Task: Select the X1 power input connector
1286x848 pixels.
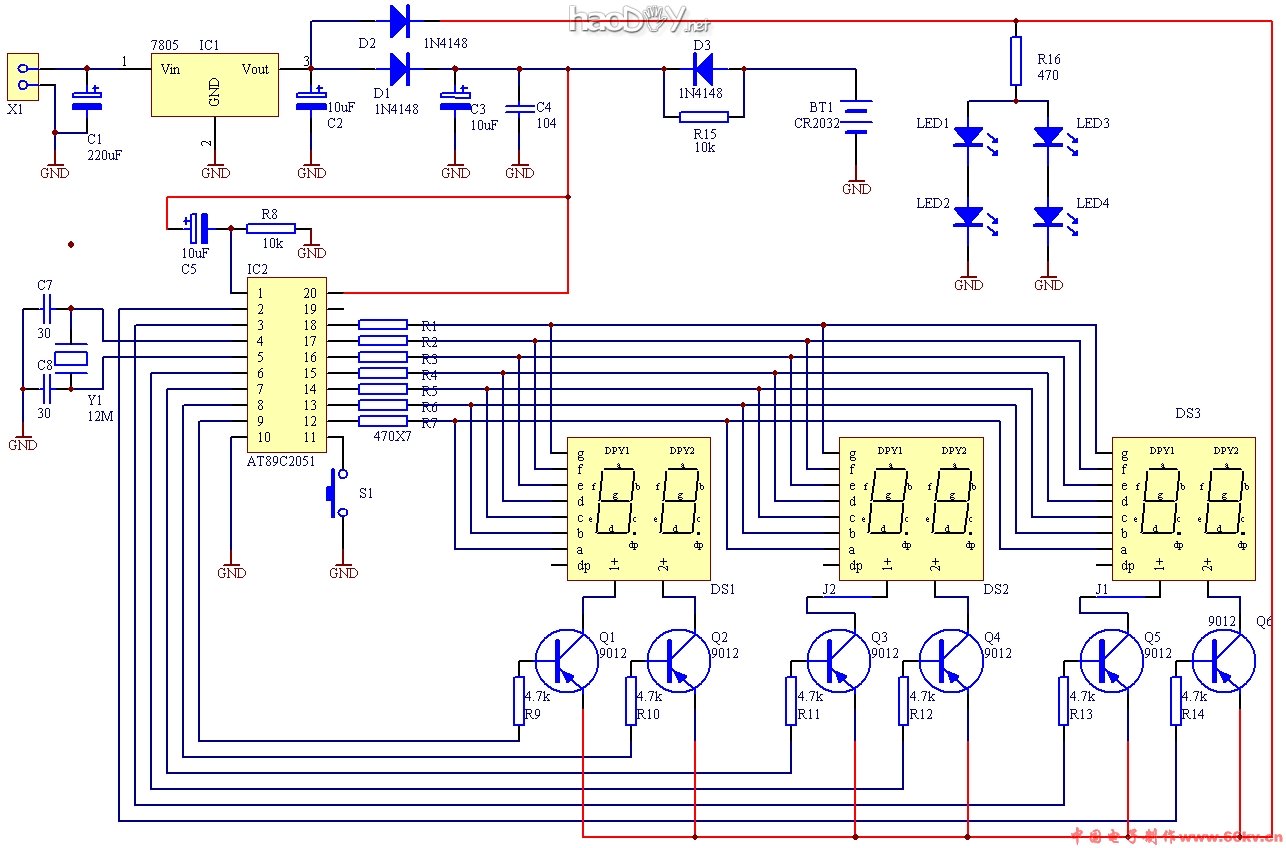Action: tap(23, 77)
